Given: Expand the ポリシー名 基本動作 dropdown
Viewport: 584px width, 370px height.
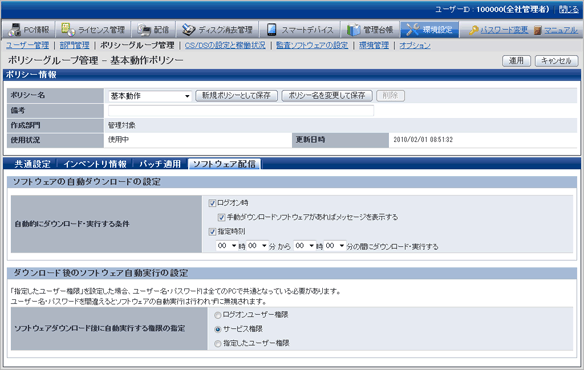Looking at the screenshot, I should 150,96.
